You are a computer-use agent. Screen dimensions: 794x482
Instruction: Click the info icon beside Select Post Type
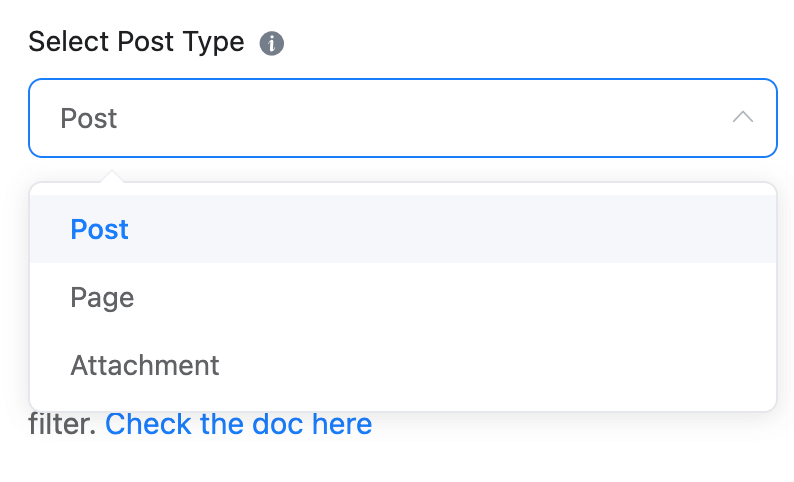pyautogui.click(x=272, y=44)
